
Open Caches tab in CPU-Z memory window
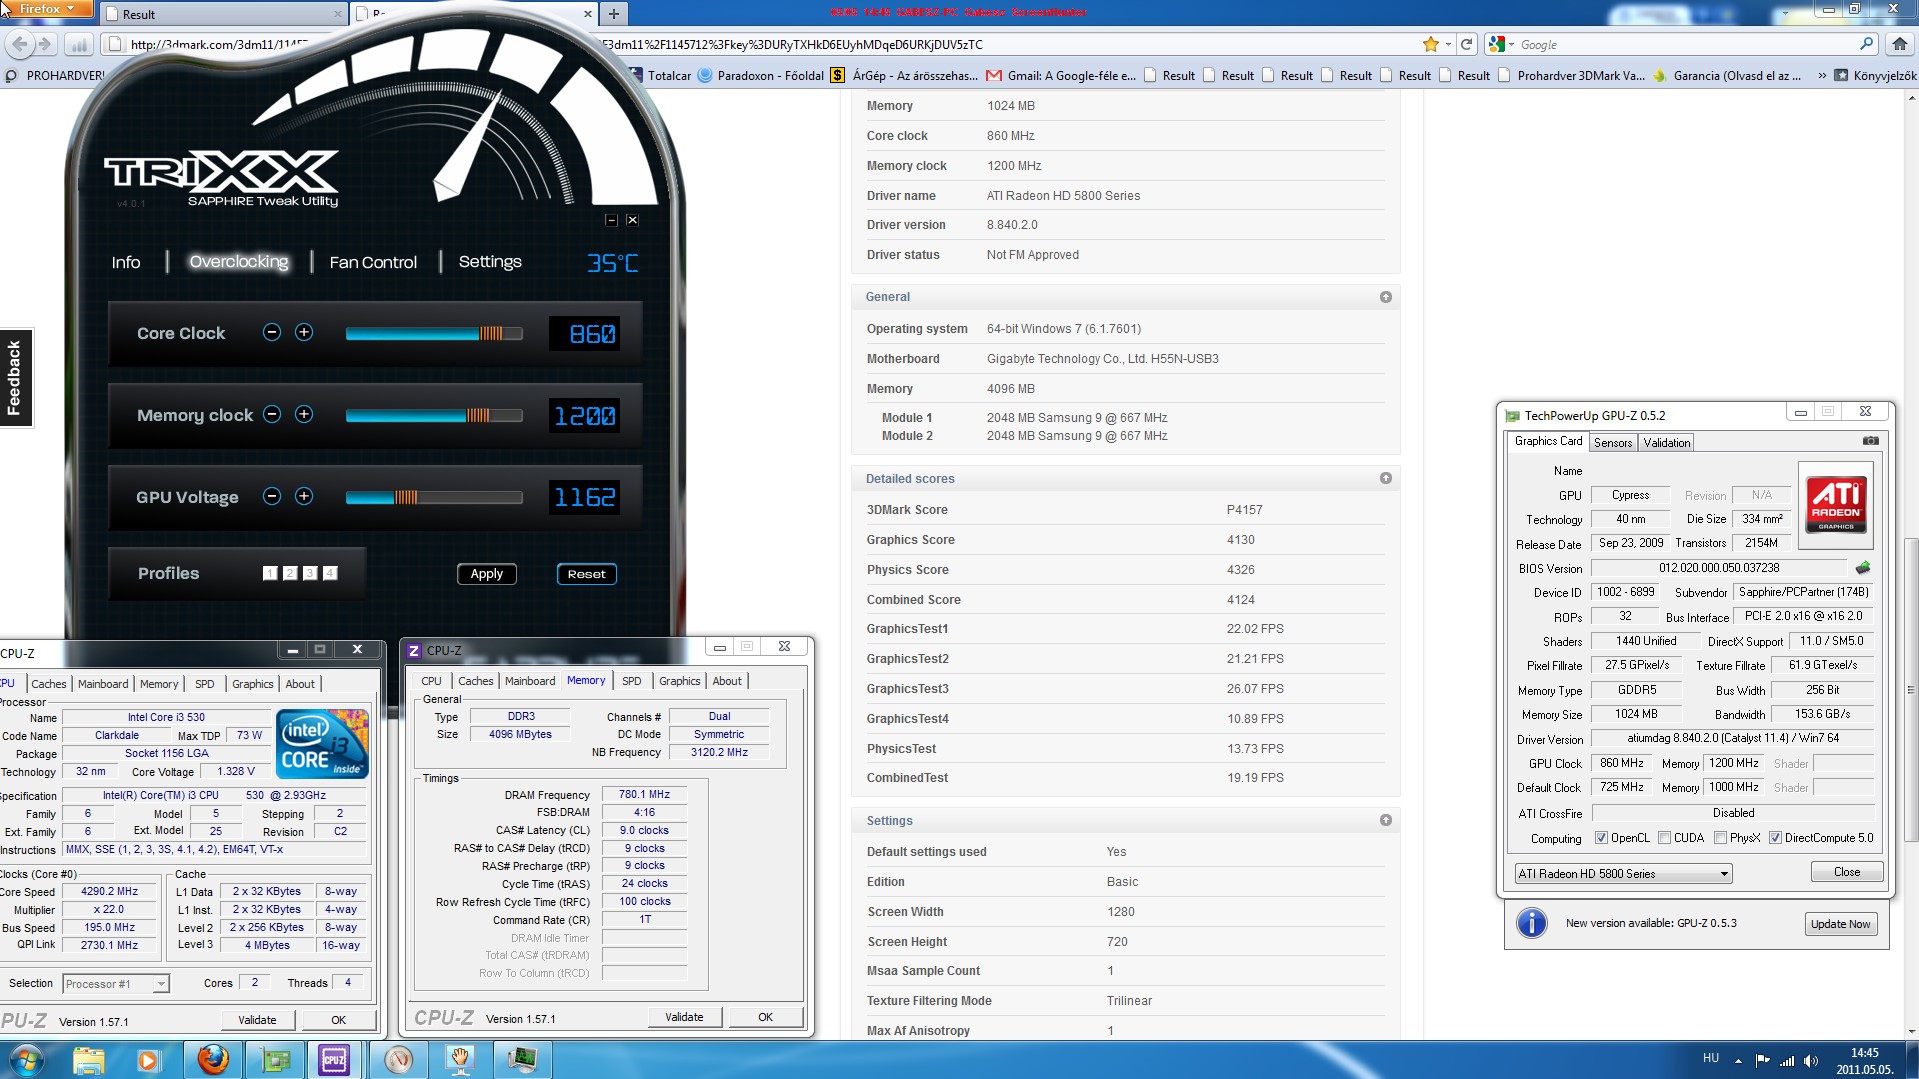476,681
